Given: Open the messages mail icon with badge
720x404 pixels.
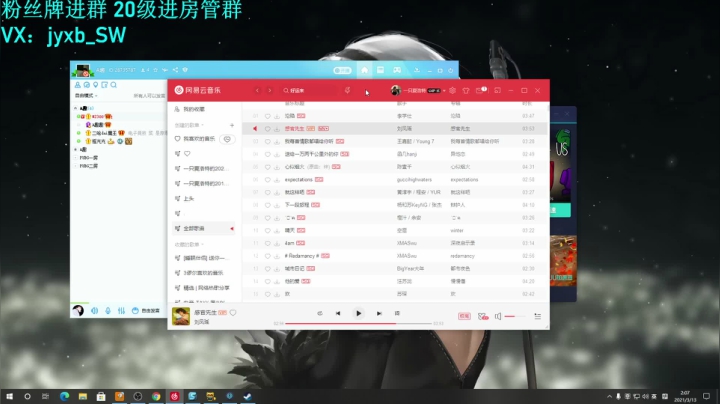Looking at the screenshot, I should point(481,90).
